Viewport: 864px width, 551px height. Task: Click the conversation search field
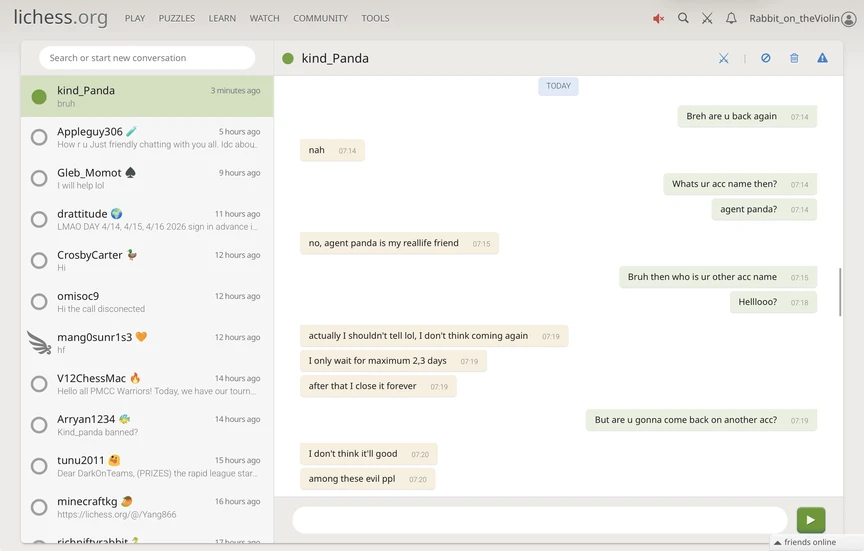click(x=147, y=58)
